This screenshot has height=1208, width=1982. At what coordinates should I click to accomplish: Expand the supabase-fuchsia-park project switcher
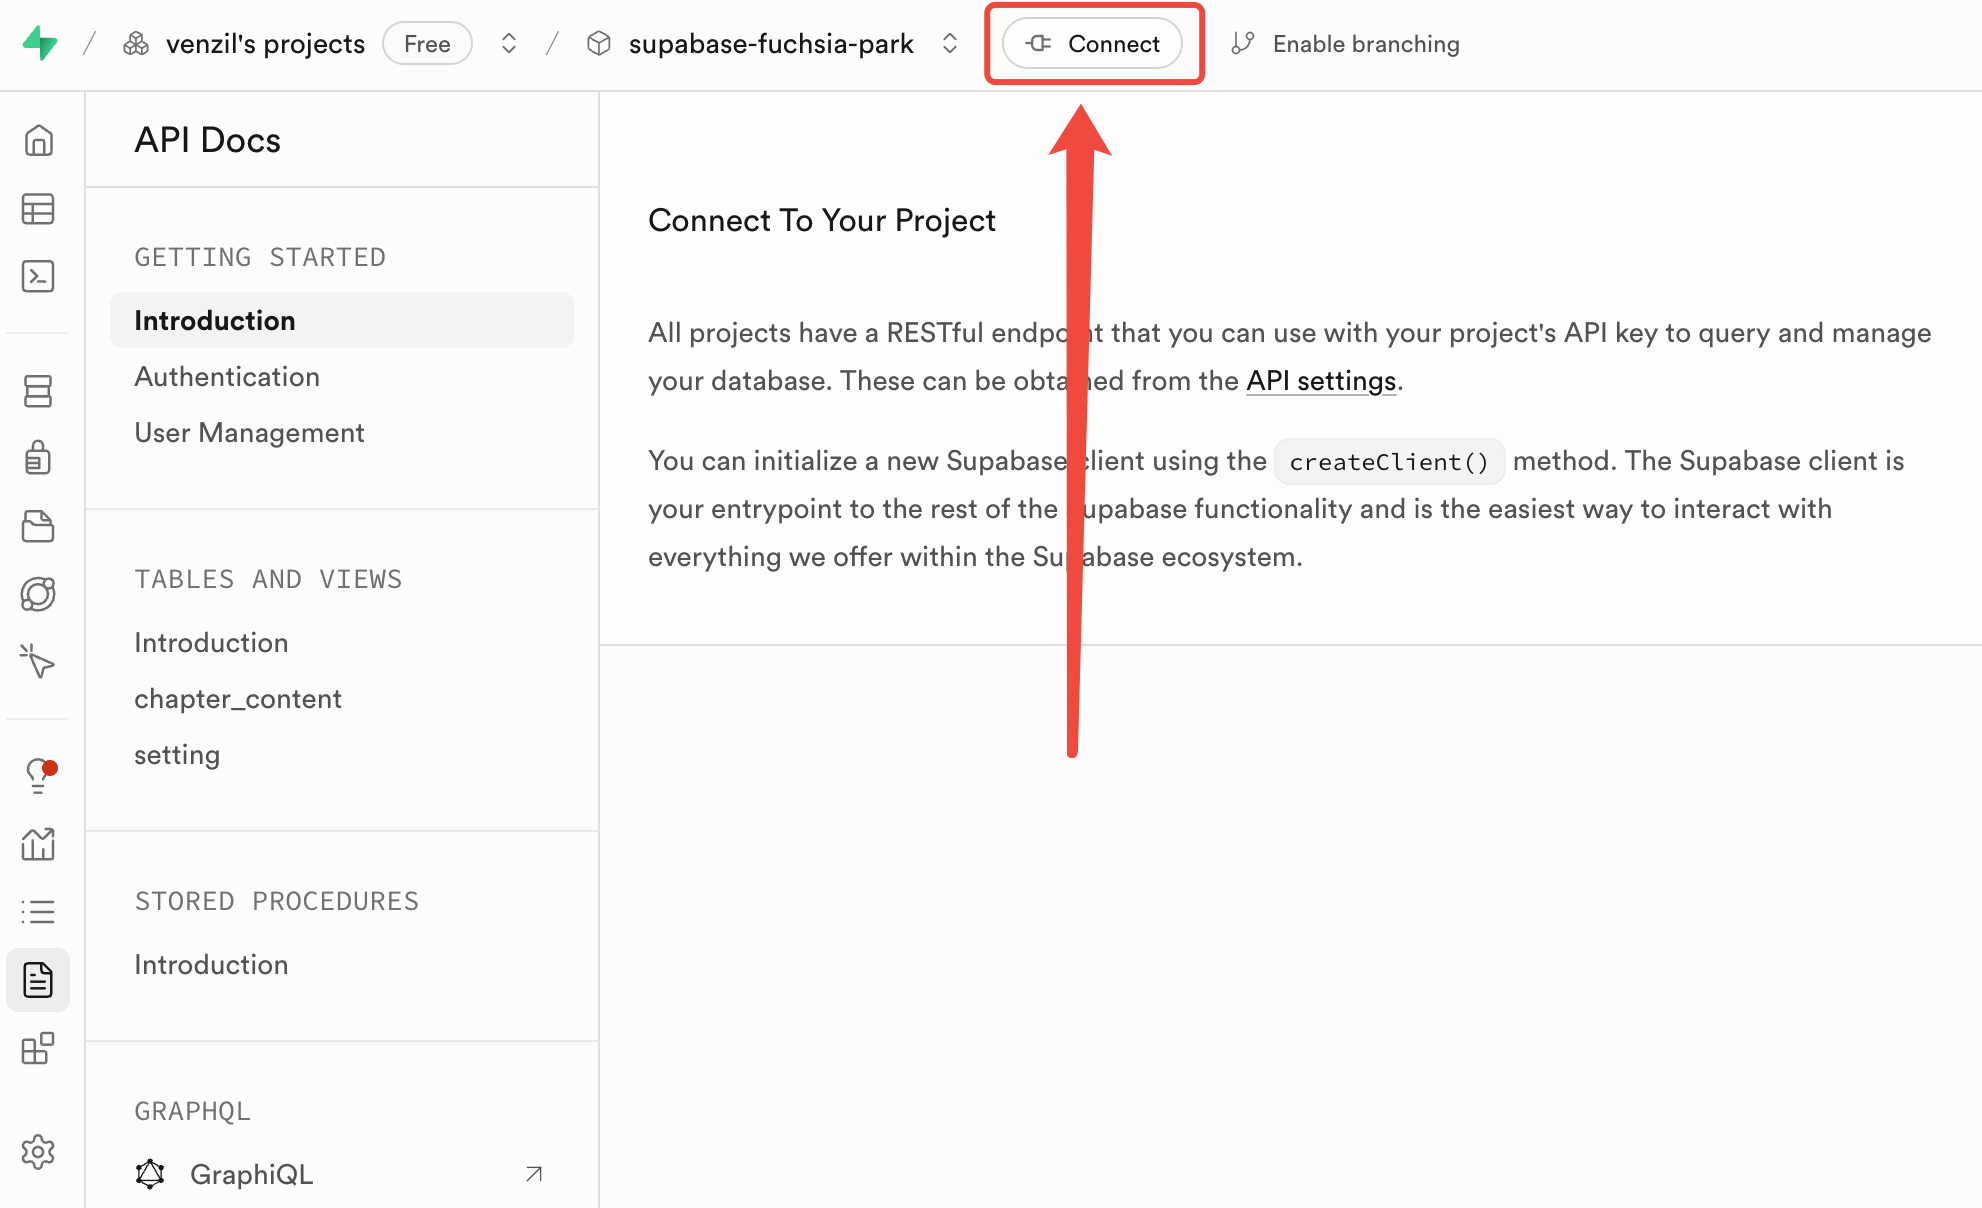(950, 43)
